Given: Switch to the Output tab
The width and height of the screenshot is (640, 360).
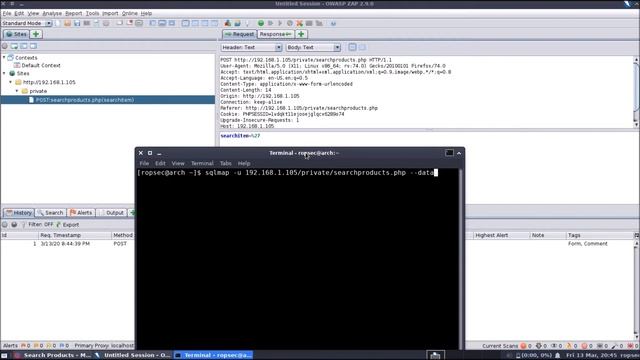Looking at the screenshot, I should click(111, 213).
